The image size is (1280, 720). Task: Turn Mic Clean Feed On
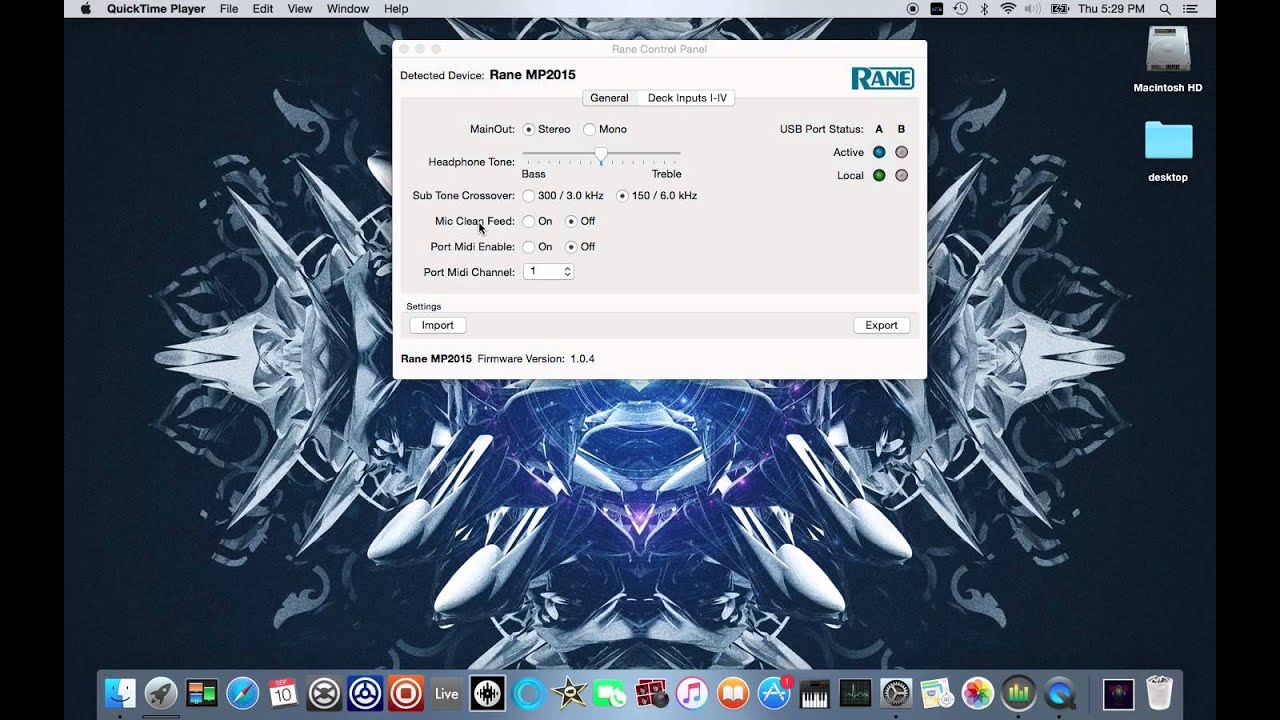coord(528,221)
